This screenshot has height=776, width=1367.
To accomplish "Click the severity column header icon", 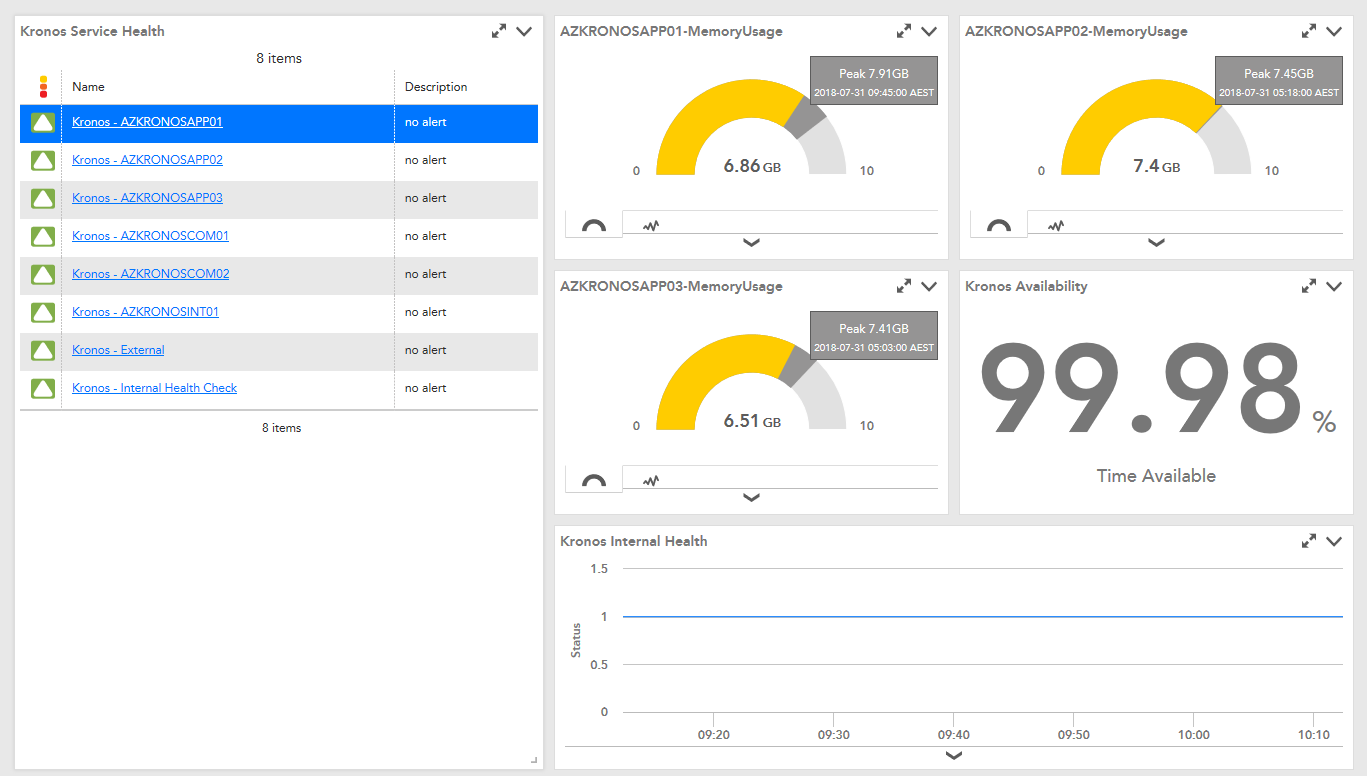I will point(43,87).
